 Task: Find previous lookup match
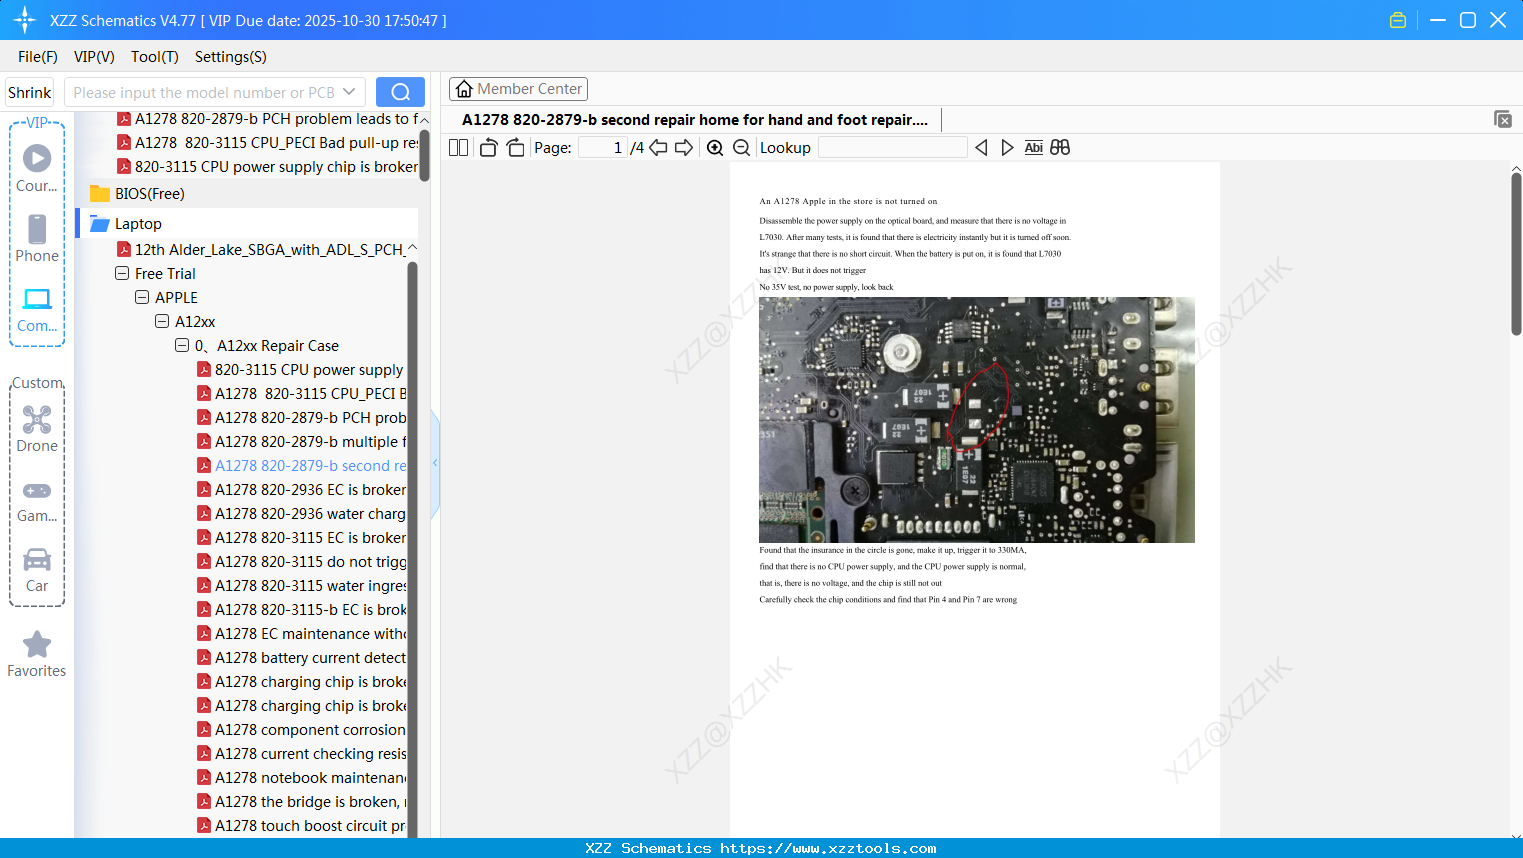(981, 148)
